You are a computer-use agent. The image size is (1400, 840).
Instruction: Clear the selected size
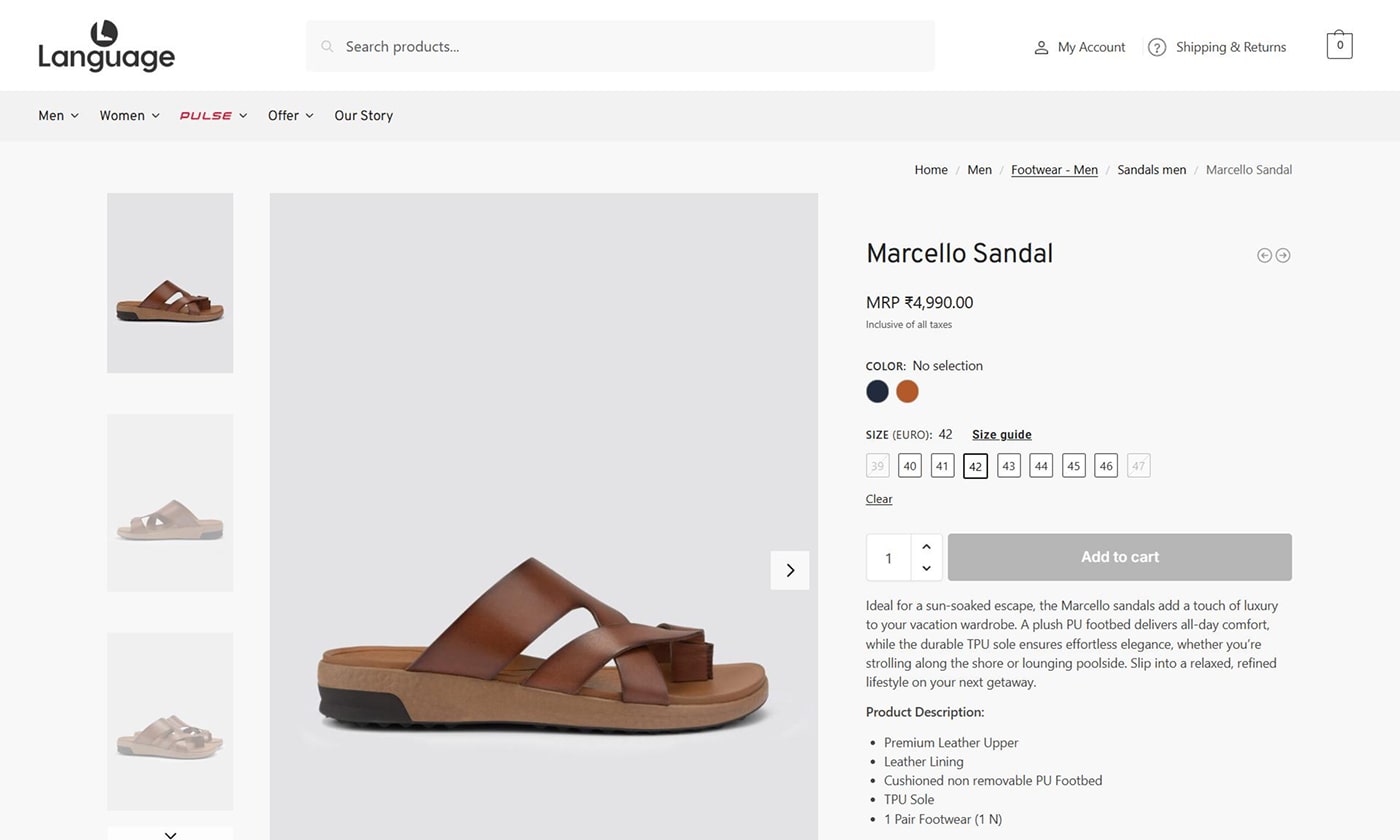(879, 499)
